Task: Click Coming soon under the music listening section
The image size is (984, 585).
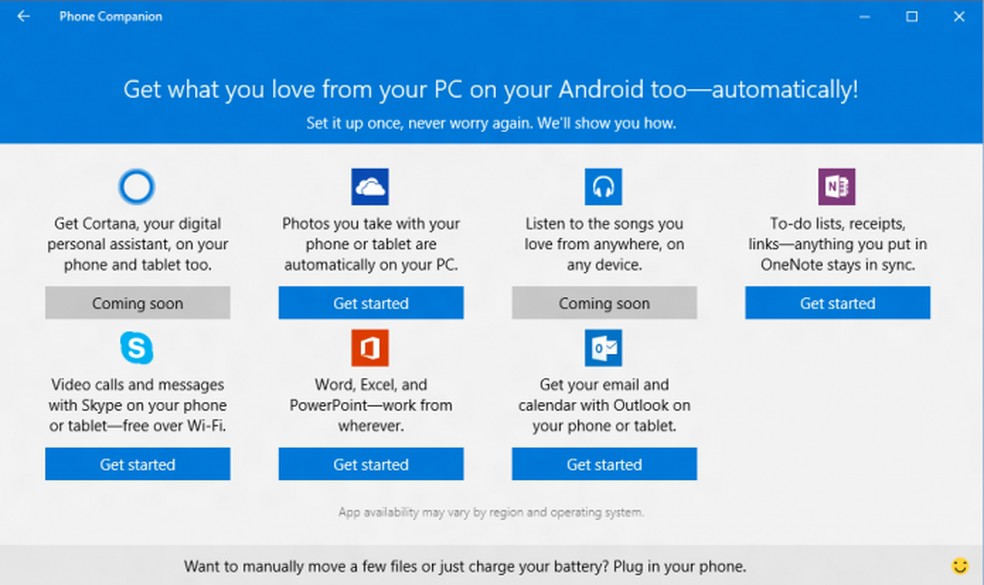Action: pos(604,303)
